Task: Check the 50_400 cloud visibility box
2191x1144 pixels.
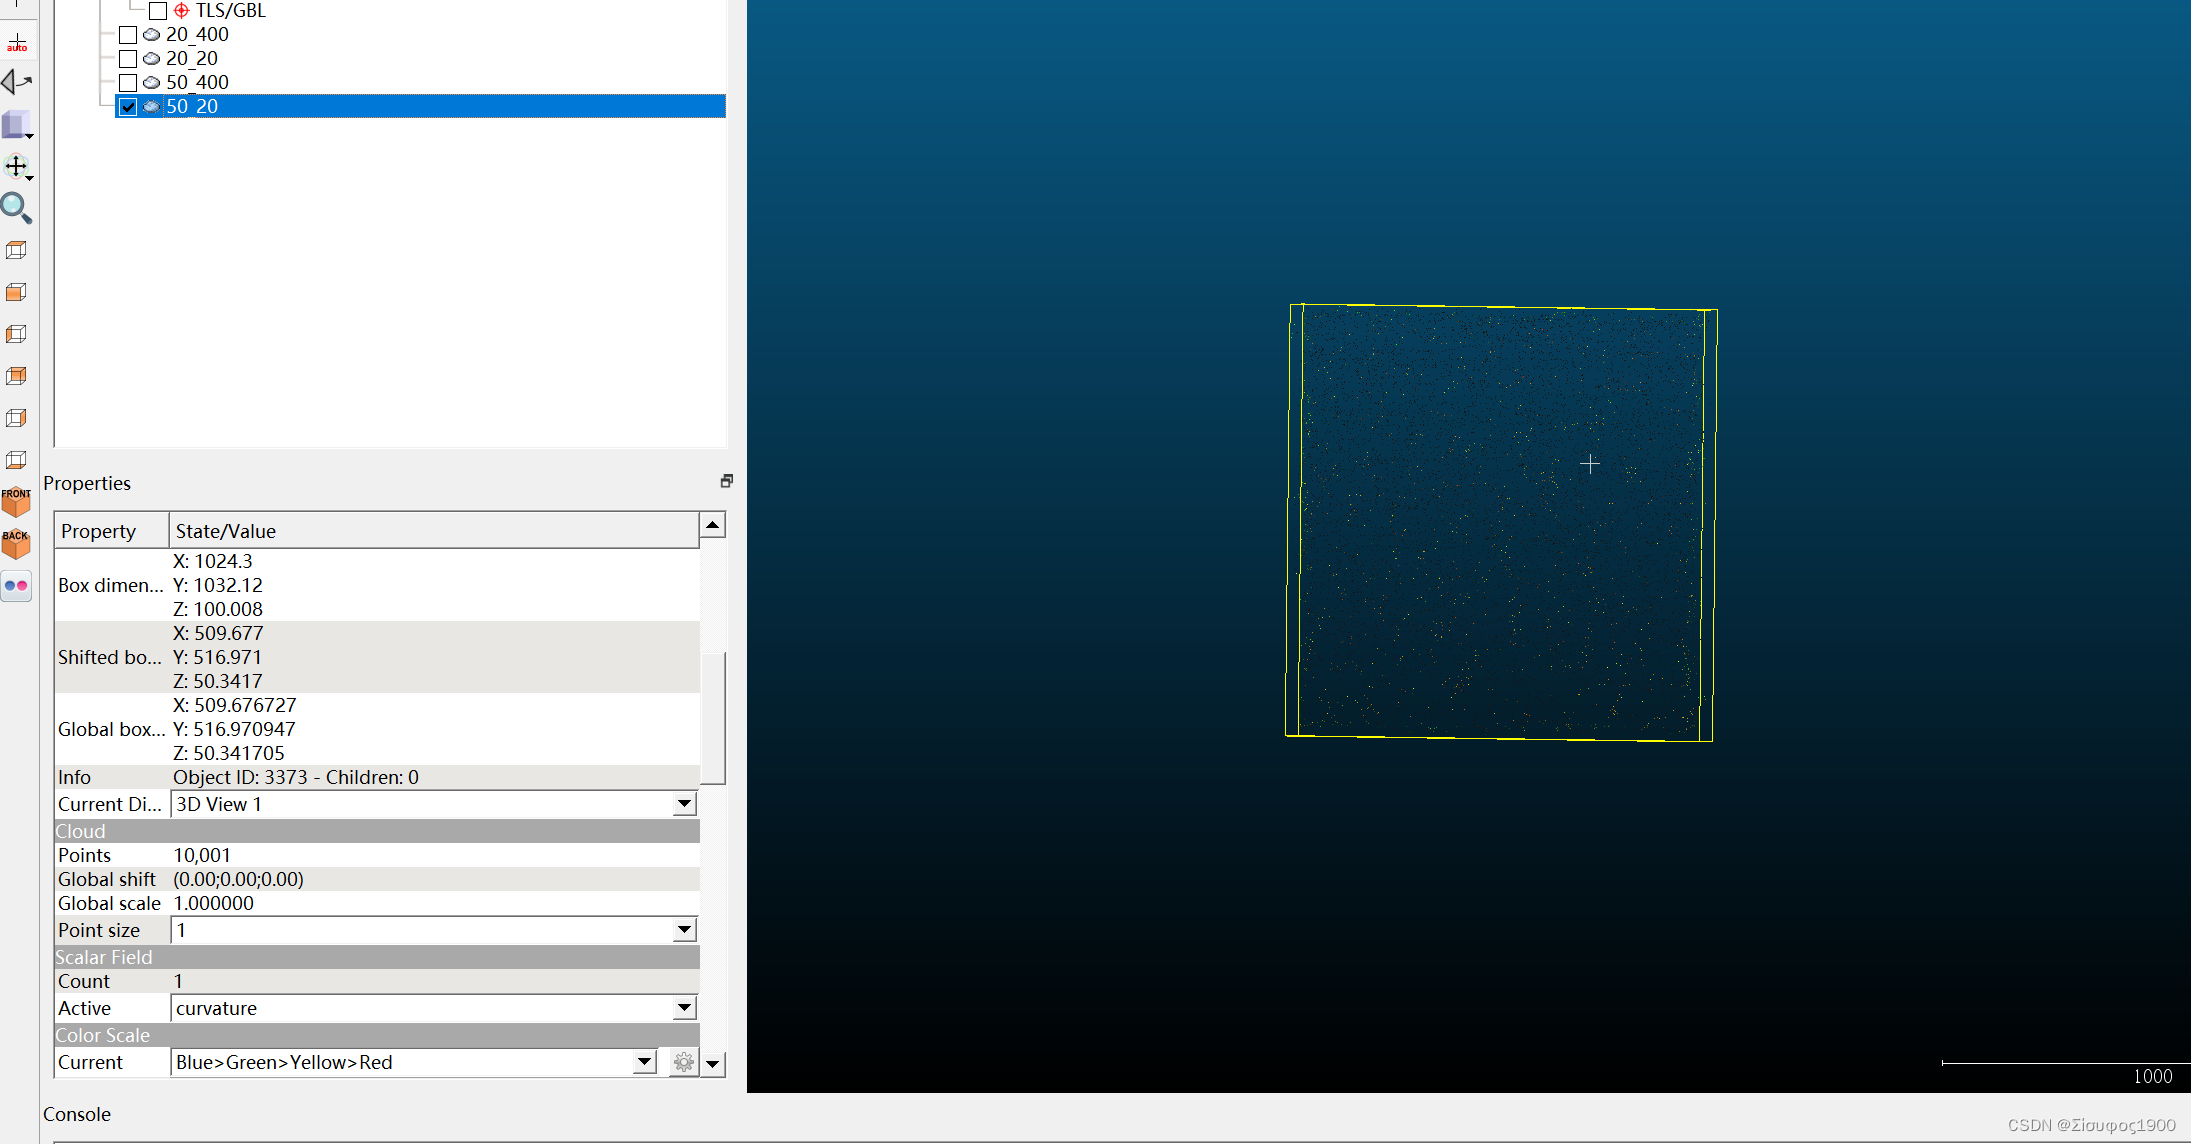Action: coord(128,83)
